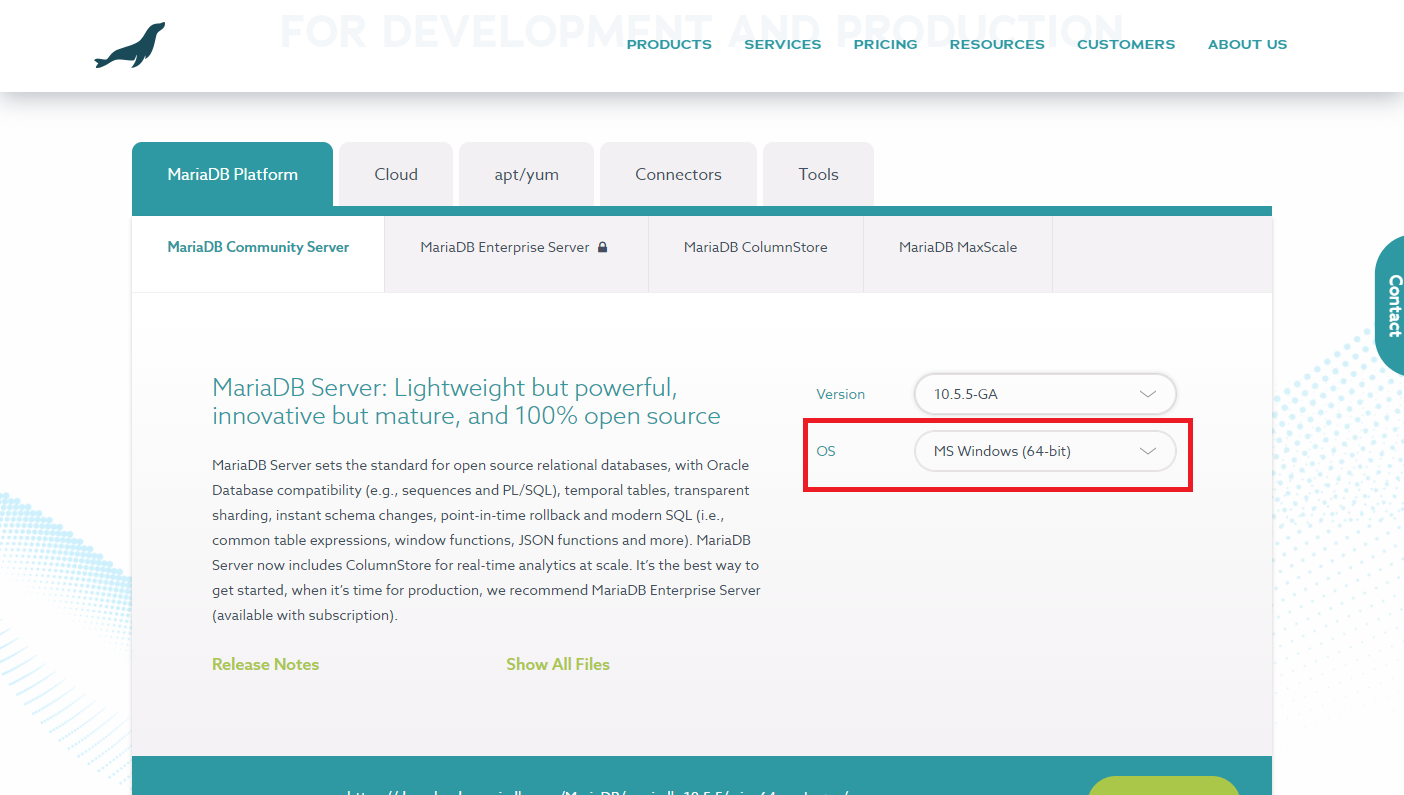Switch to the Cloud tab
This screenshot has width=1404, height=795.
point(396,174)
